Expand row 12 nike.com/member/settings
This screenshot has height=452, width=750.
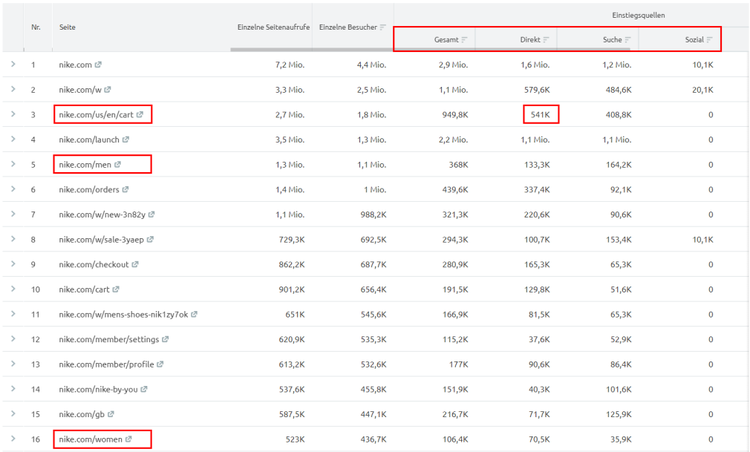coord(13,339)
